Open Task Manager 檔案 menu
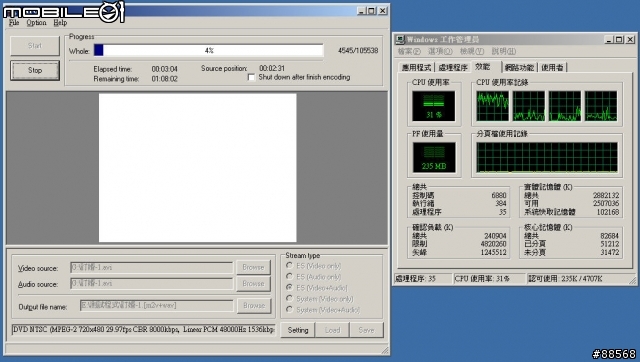The height and width of the screenshot is (362, 640). (x=409, y=51)
